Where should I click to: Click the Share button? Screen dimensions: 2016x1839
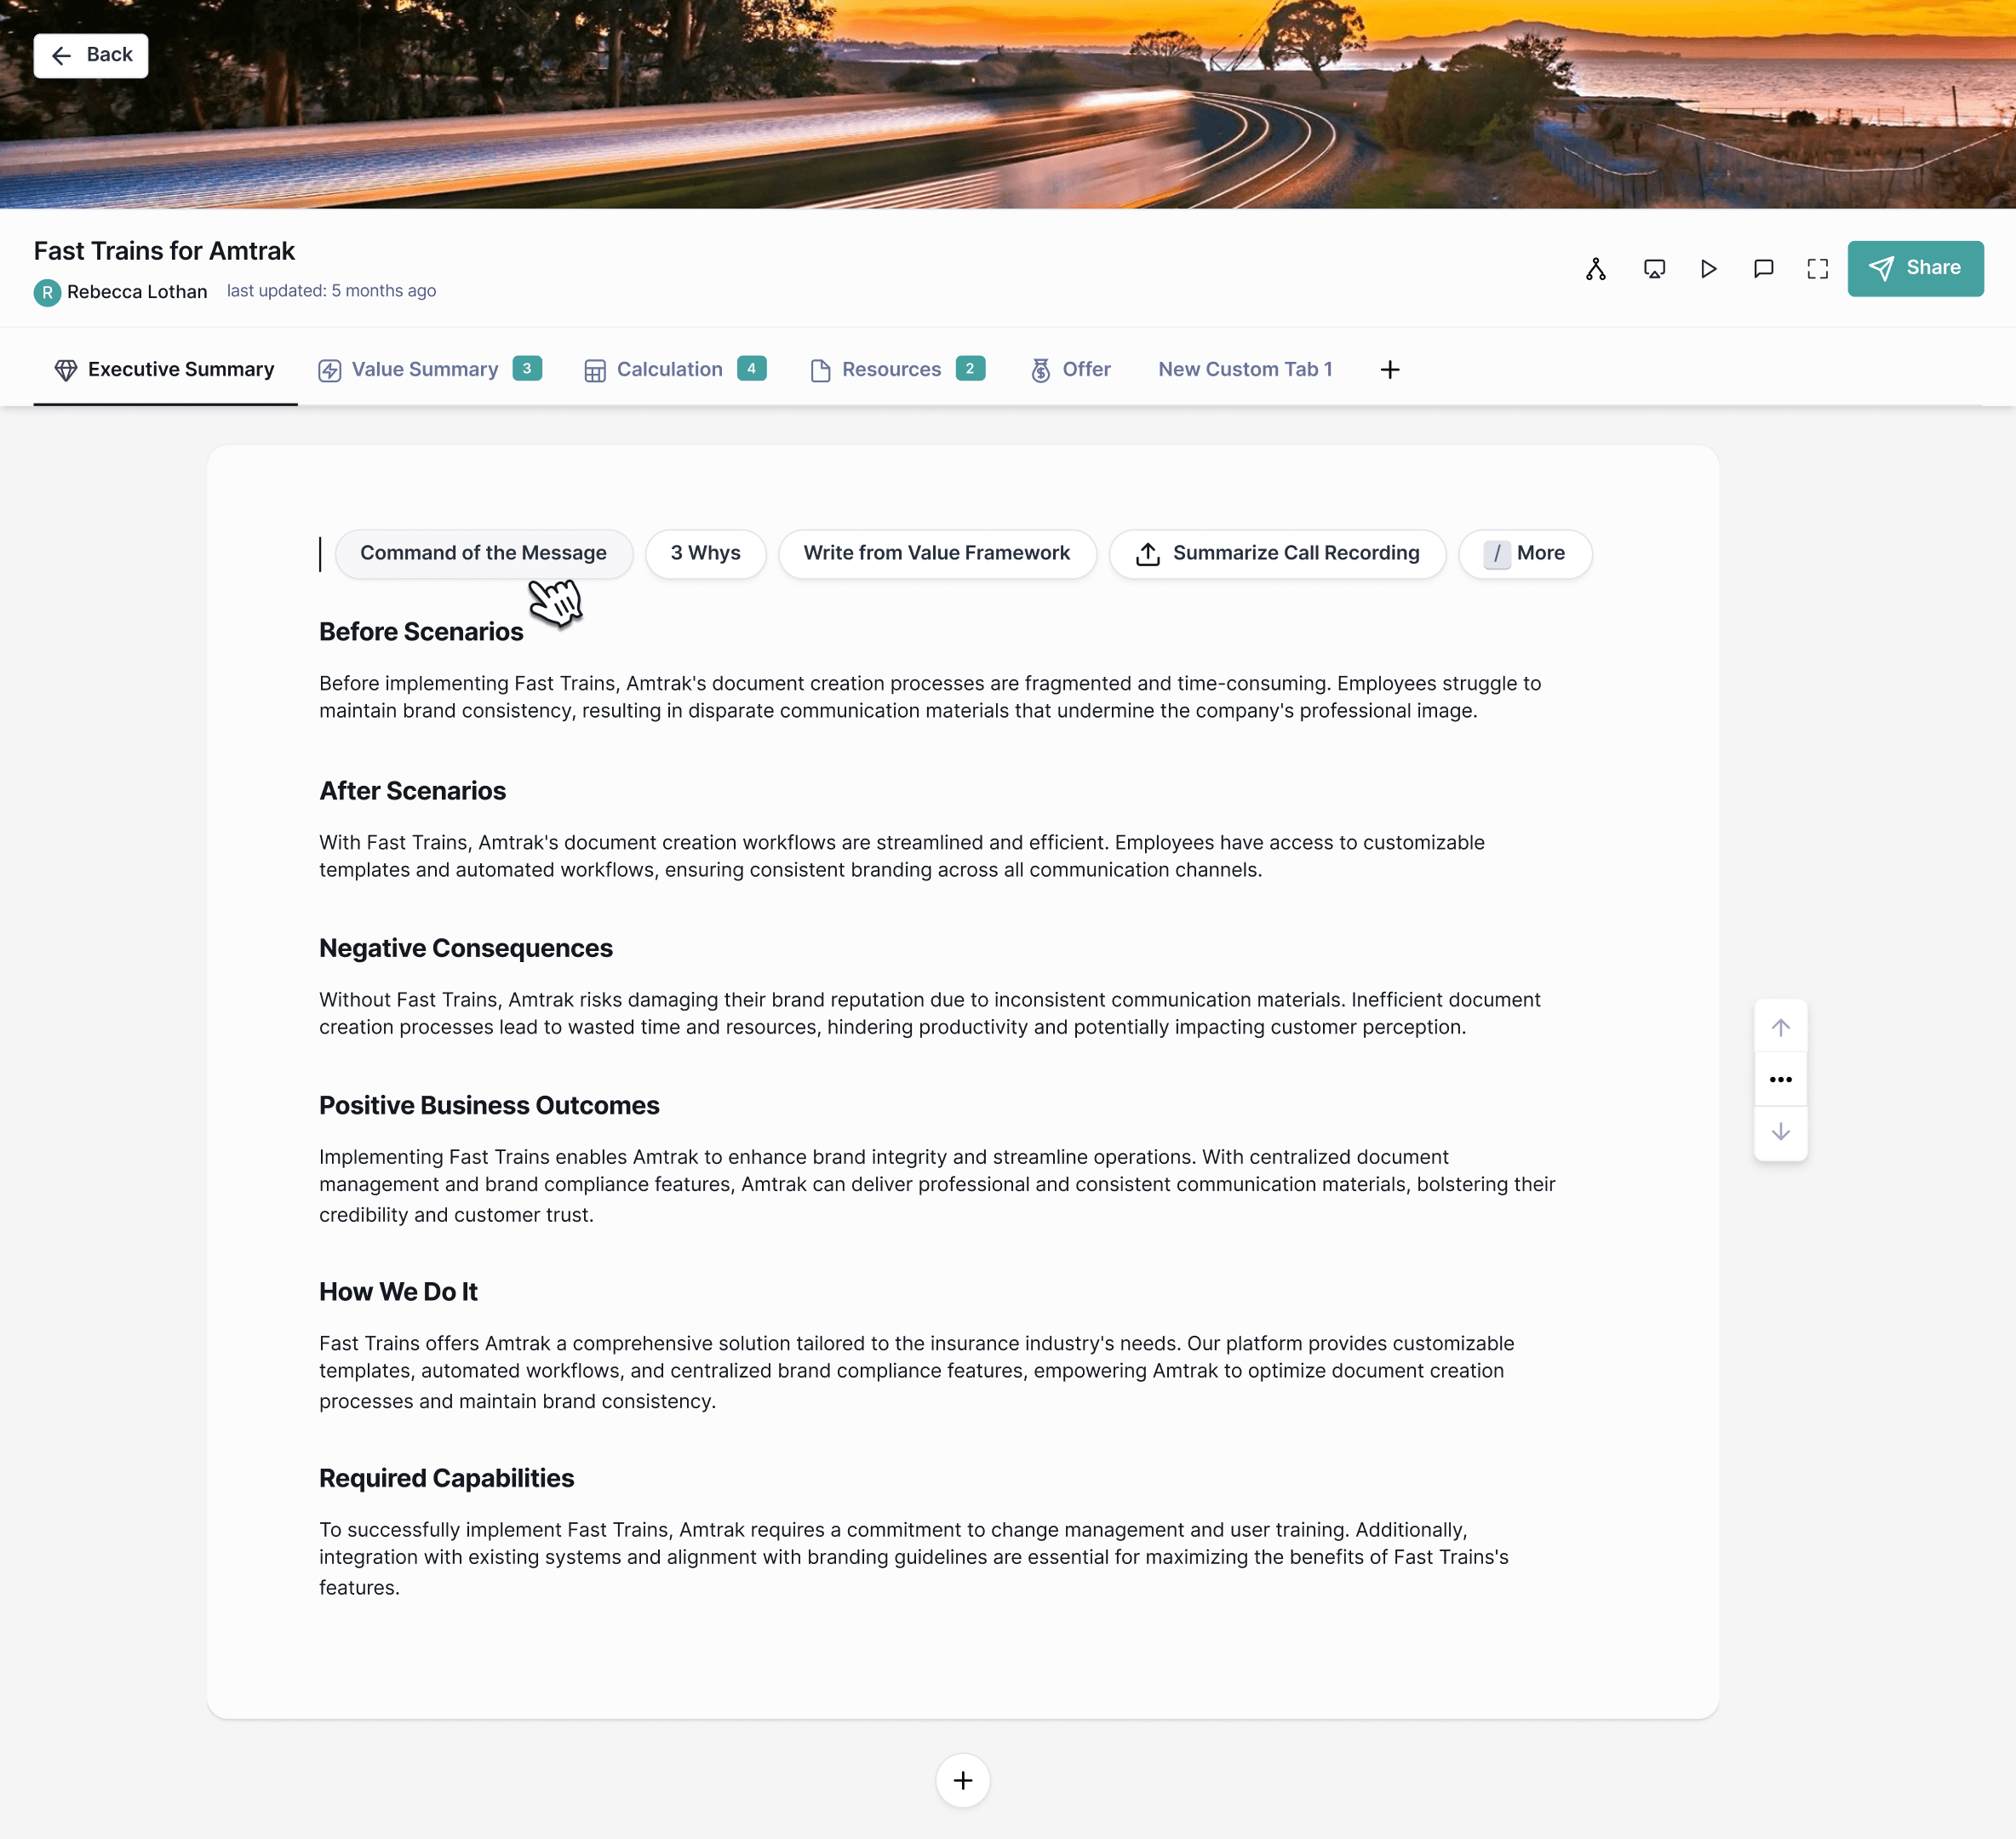tap(1914, 268)
